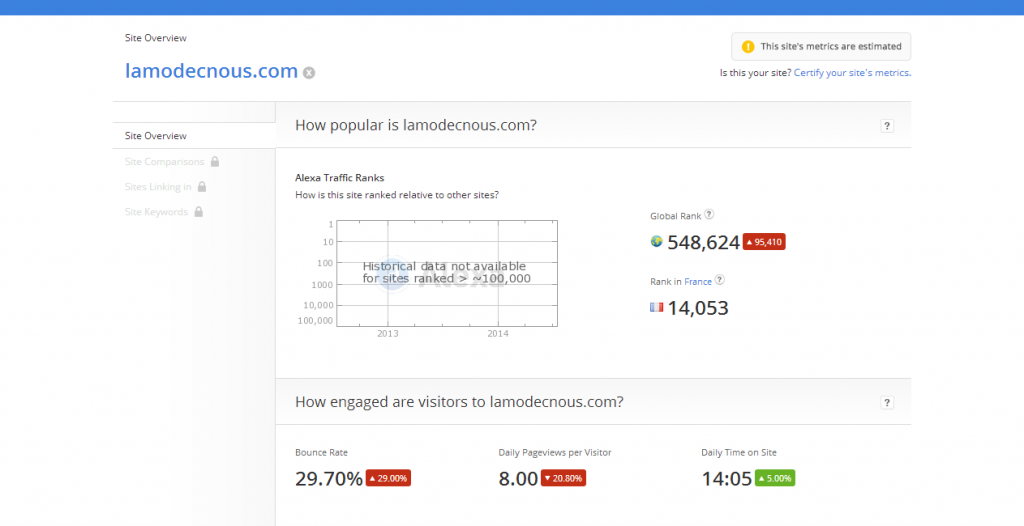1024x526 pixels.
Task: Click the 2013 label on chart axis
Action: [388, 333]
